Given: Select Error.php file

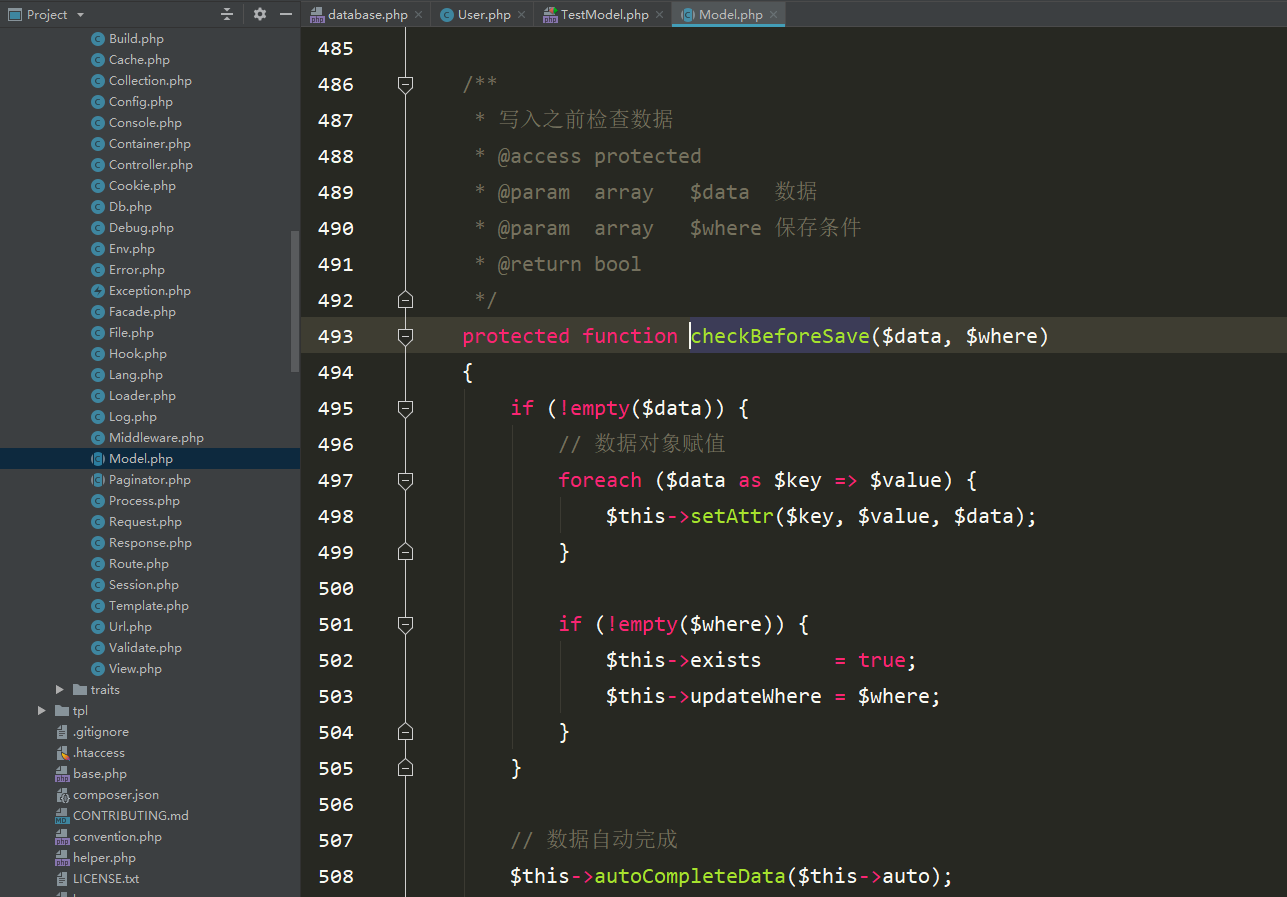Looking at the screenshot, I should 137,270.
